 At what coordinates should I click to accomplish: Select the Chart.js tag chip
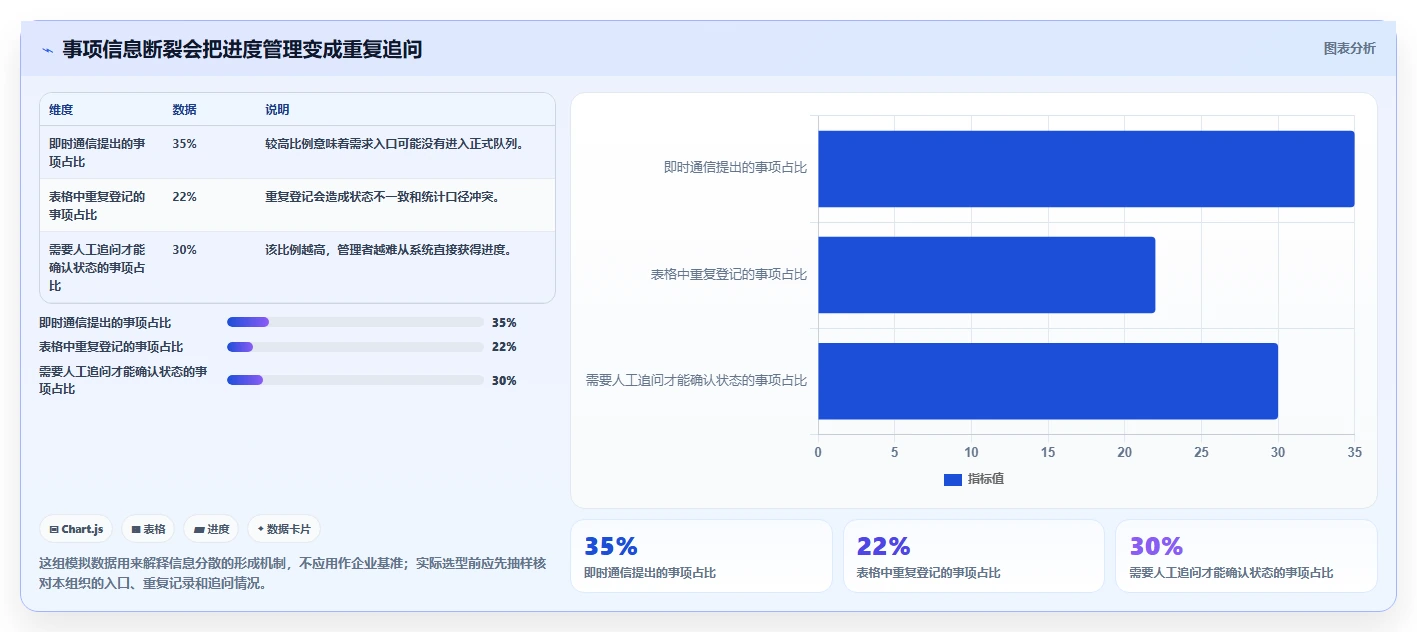76,529
